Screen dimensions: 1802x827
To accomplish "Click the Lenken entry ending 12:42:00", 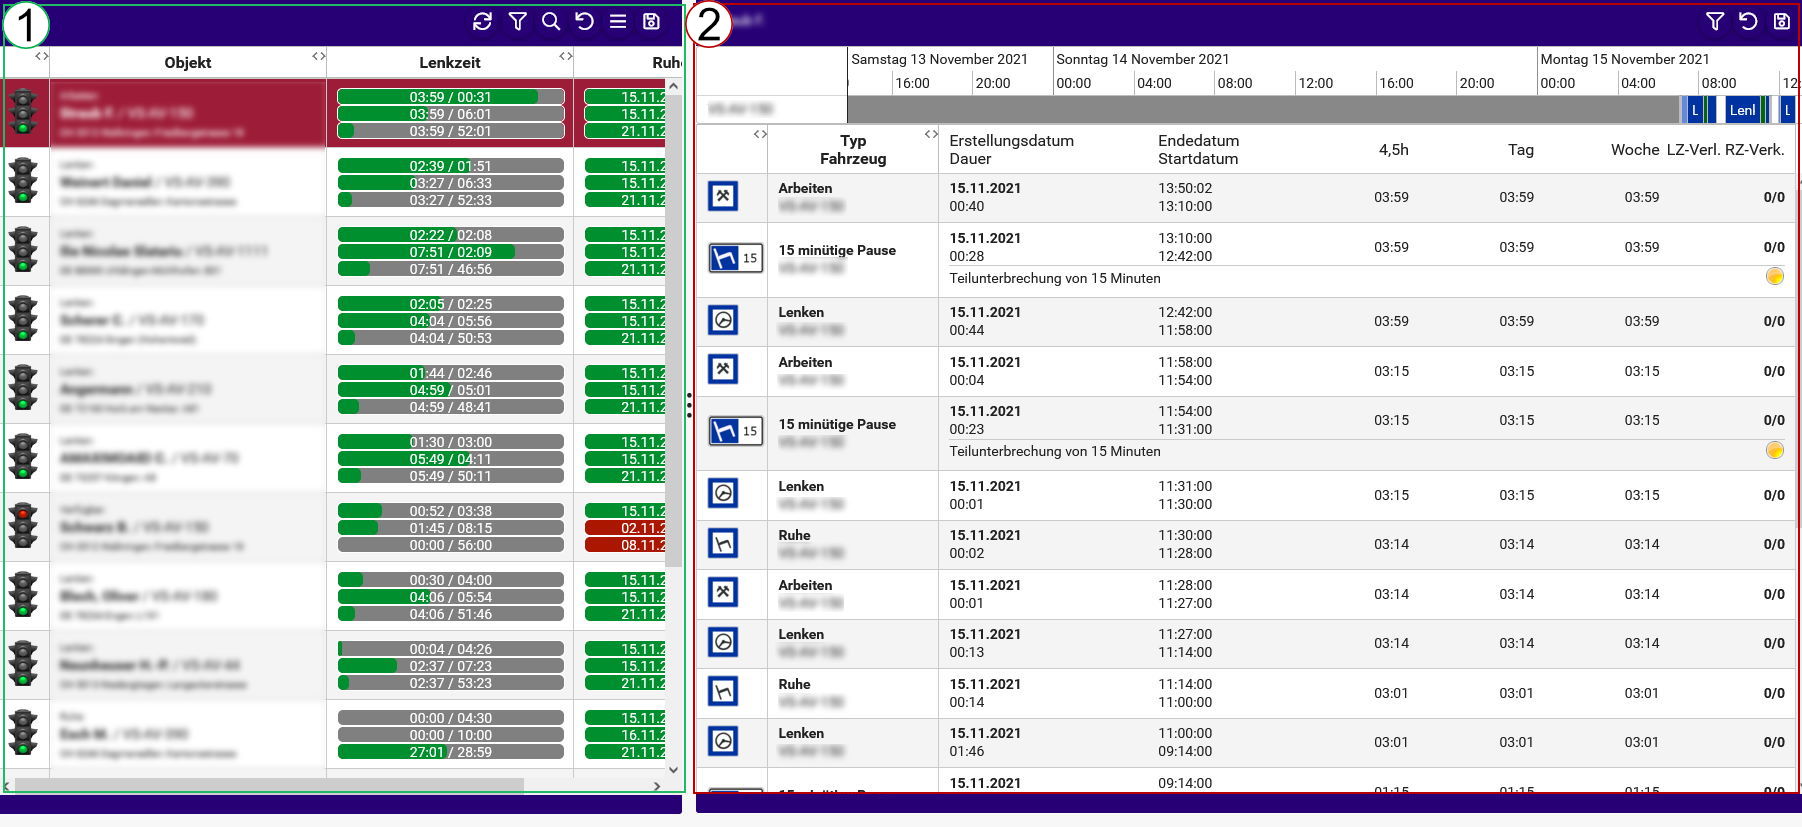I will [x=1245, y=321].
